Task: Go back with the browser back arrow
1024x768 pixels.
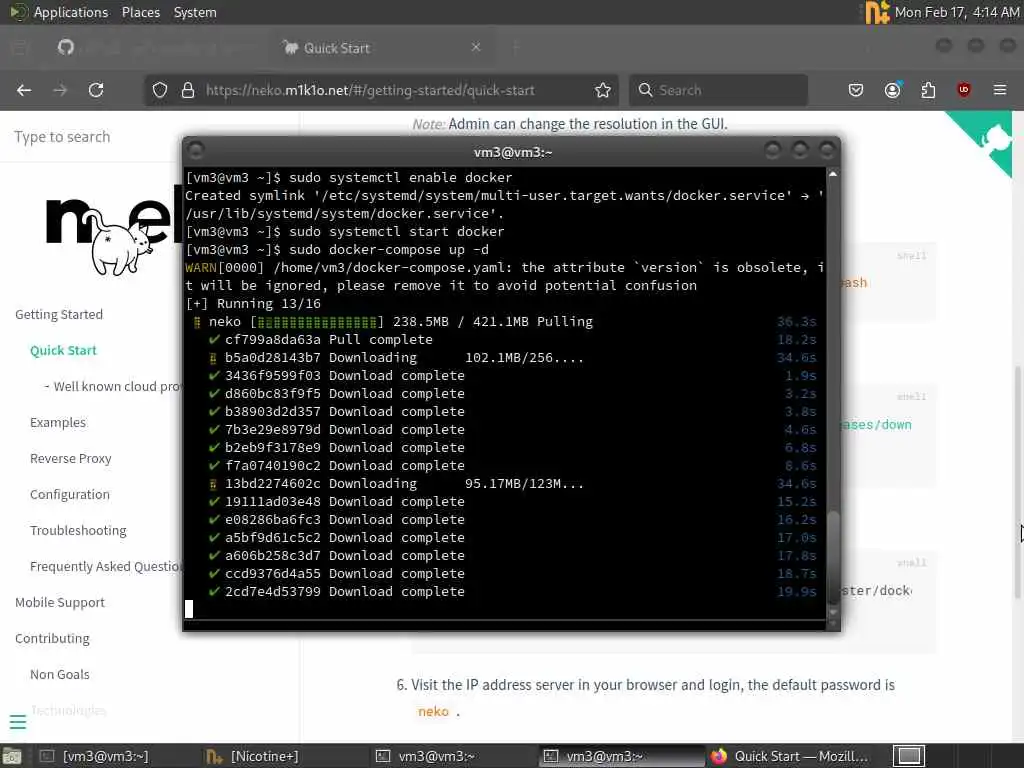Action: 24,90
